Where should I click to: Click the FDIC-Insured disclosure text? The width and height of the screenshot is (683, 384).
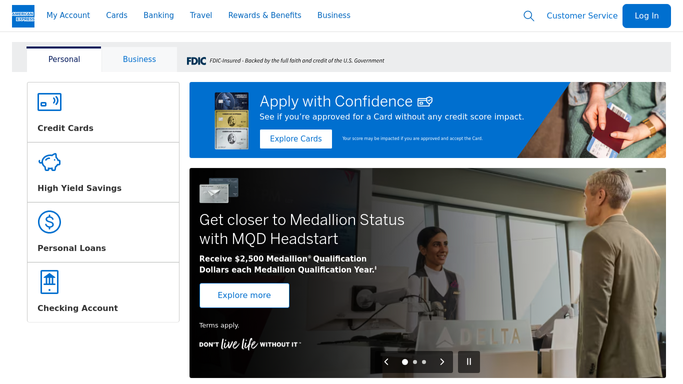[297, 61]
